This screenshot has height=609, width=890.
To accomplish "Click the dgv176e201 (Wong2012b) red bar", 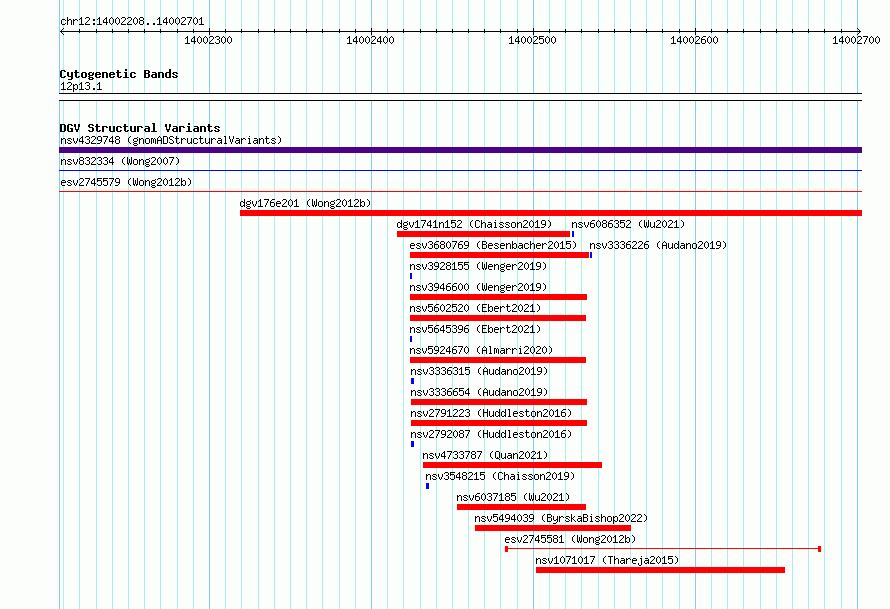I will point(551,213).
